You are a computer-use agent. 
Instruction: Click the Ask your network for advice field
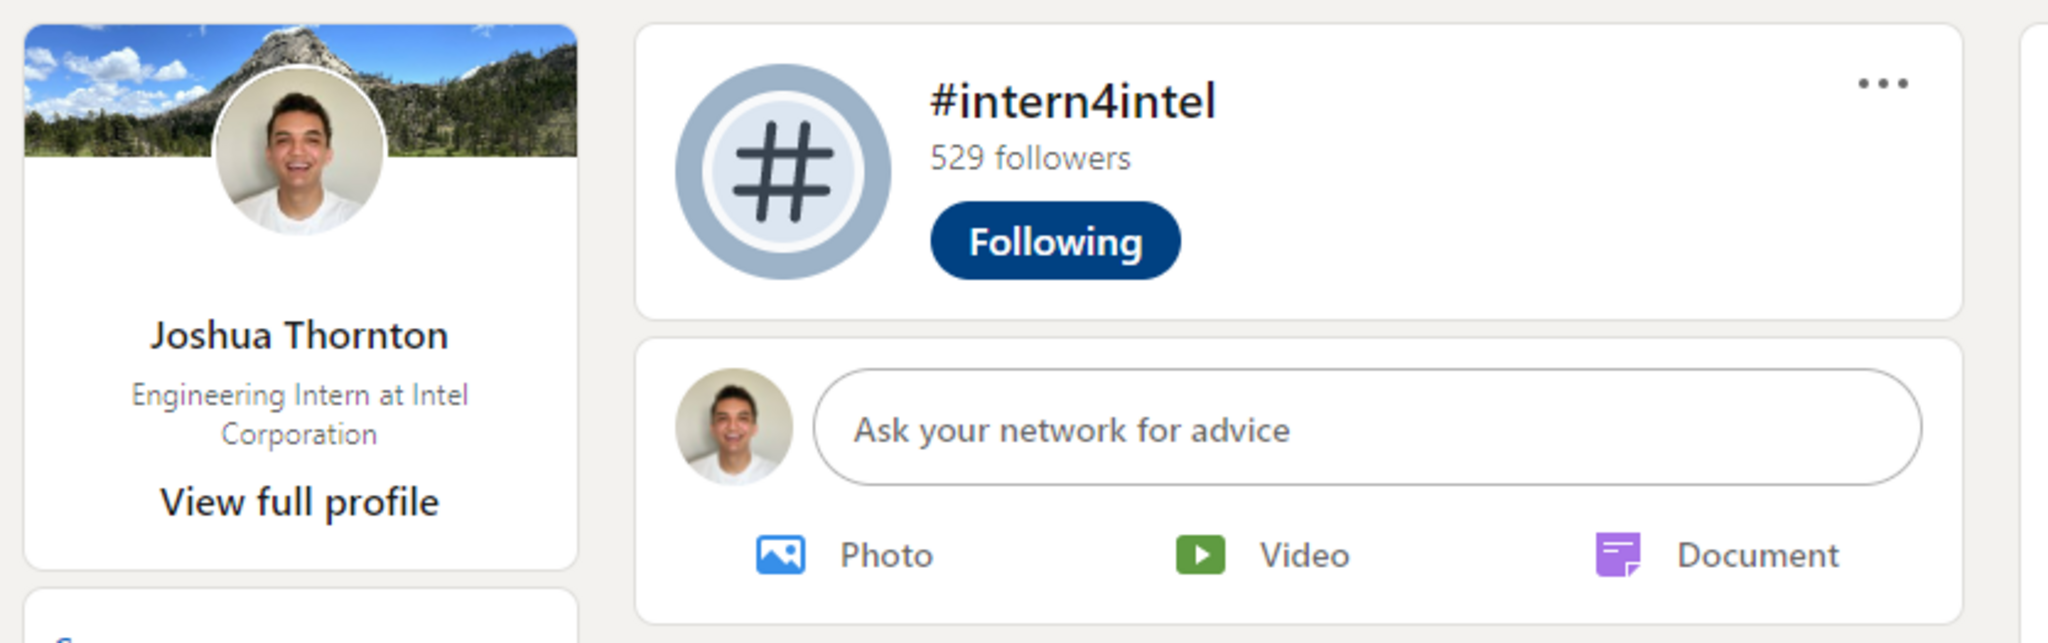[x=1366, y=428]
